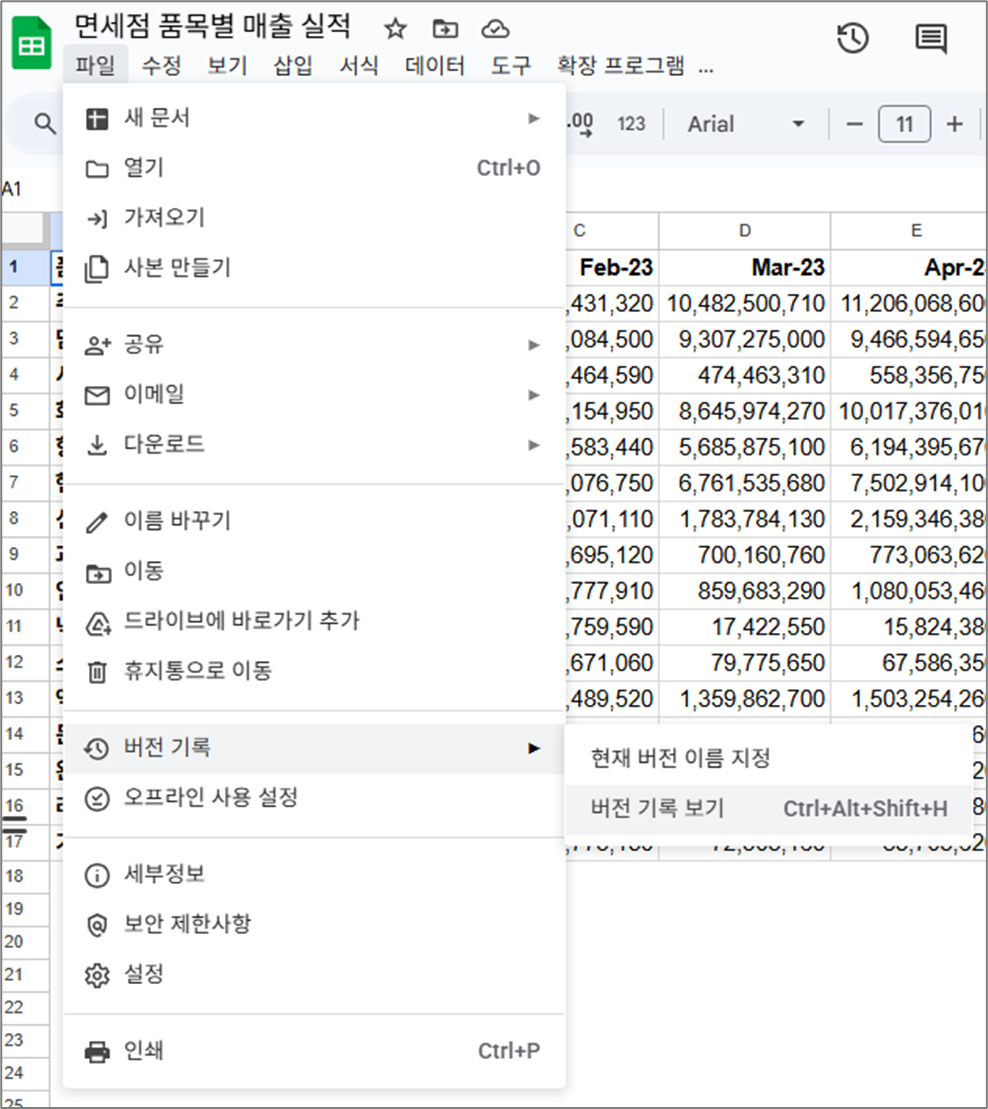Open the 123 number format menu
The height and width of the screenshot is (1109, 988).
(x=631, y=124)
